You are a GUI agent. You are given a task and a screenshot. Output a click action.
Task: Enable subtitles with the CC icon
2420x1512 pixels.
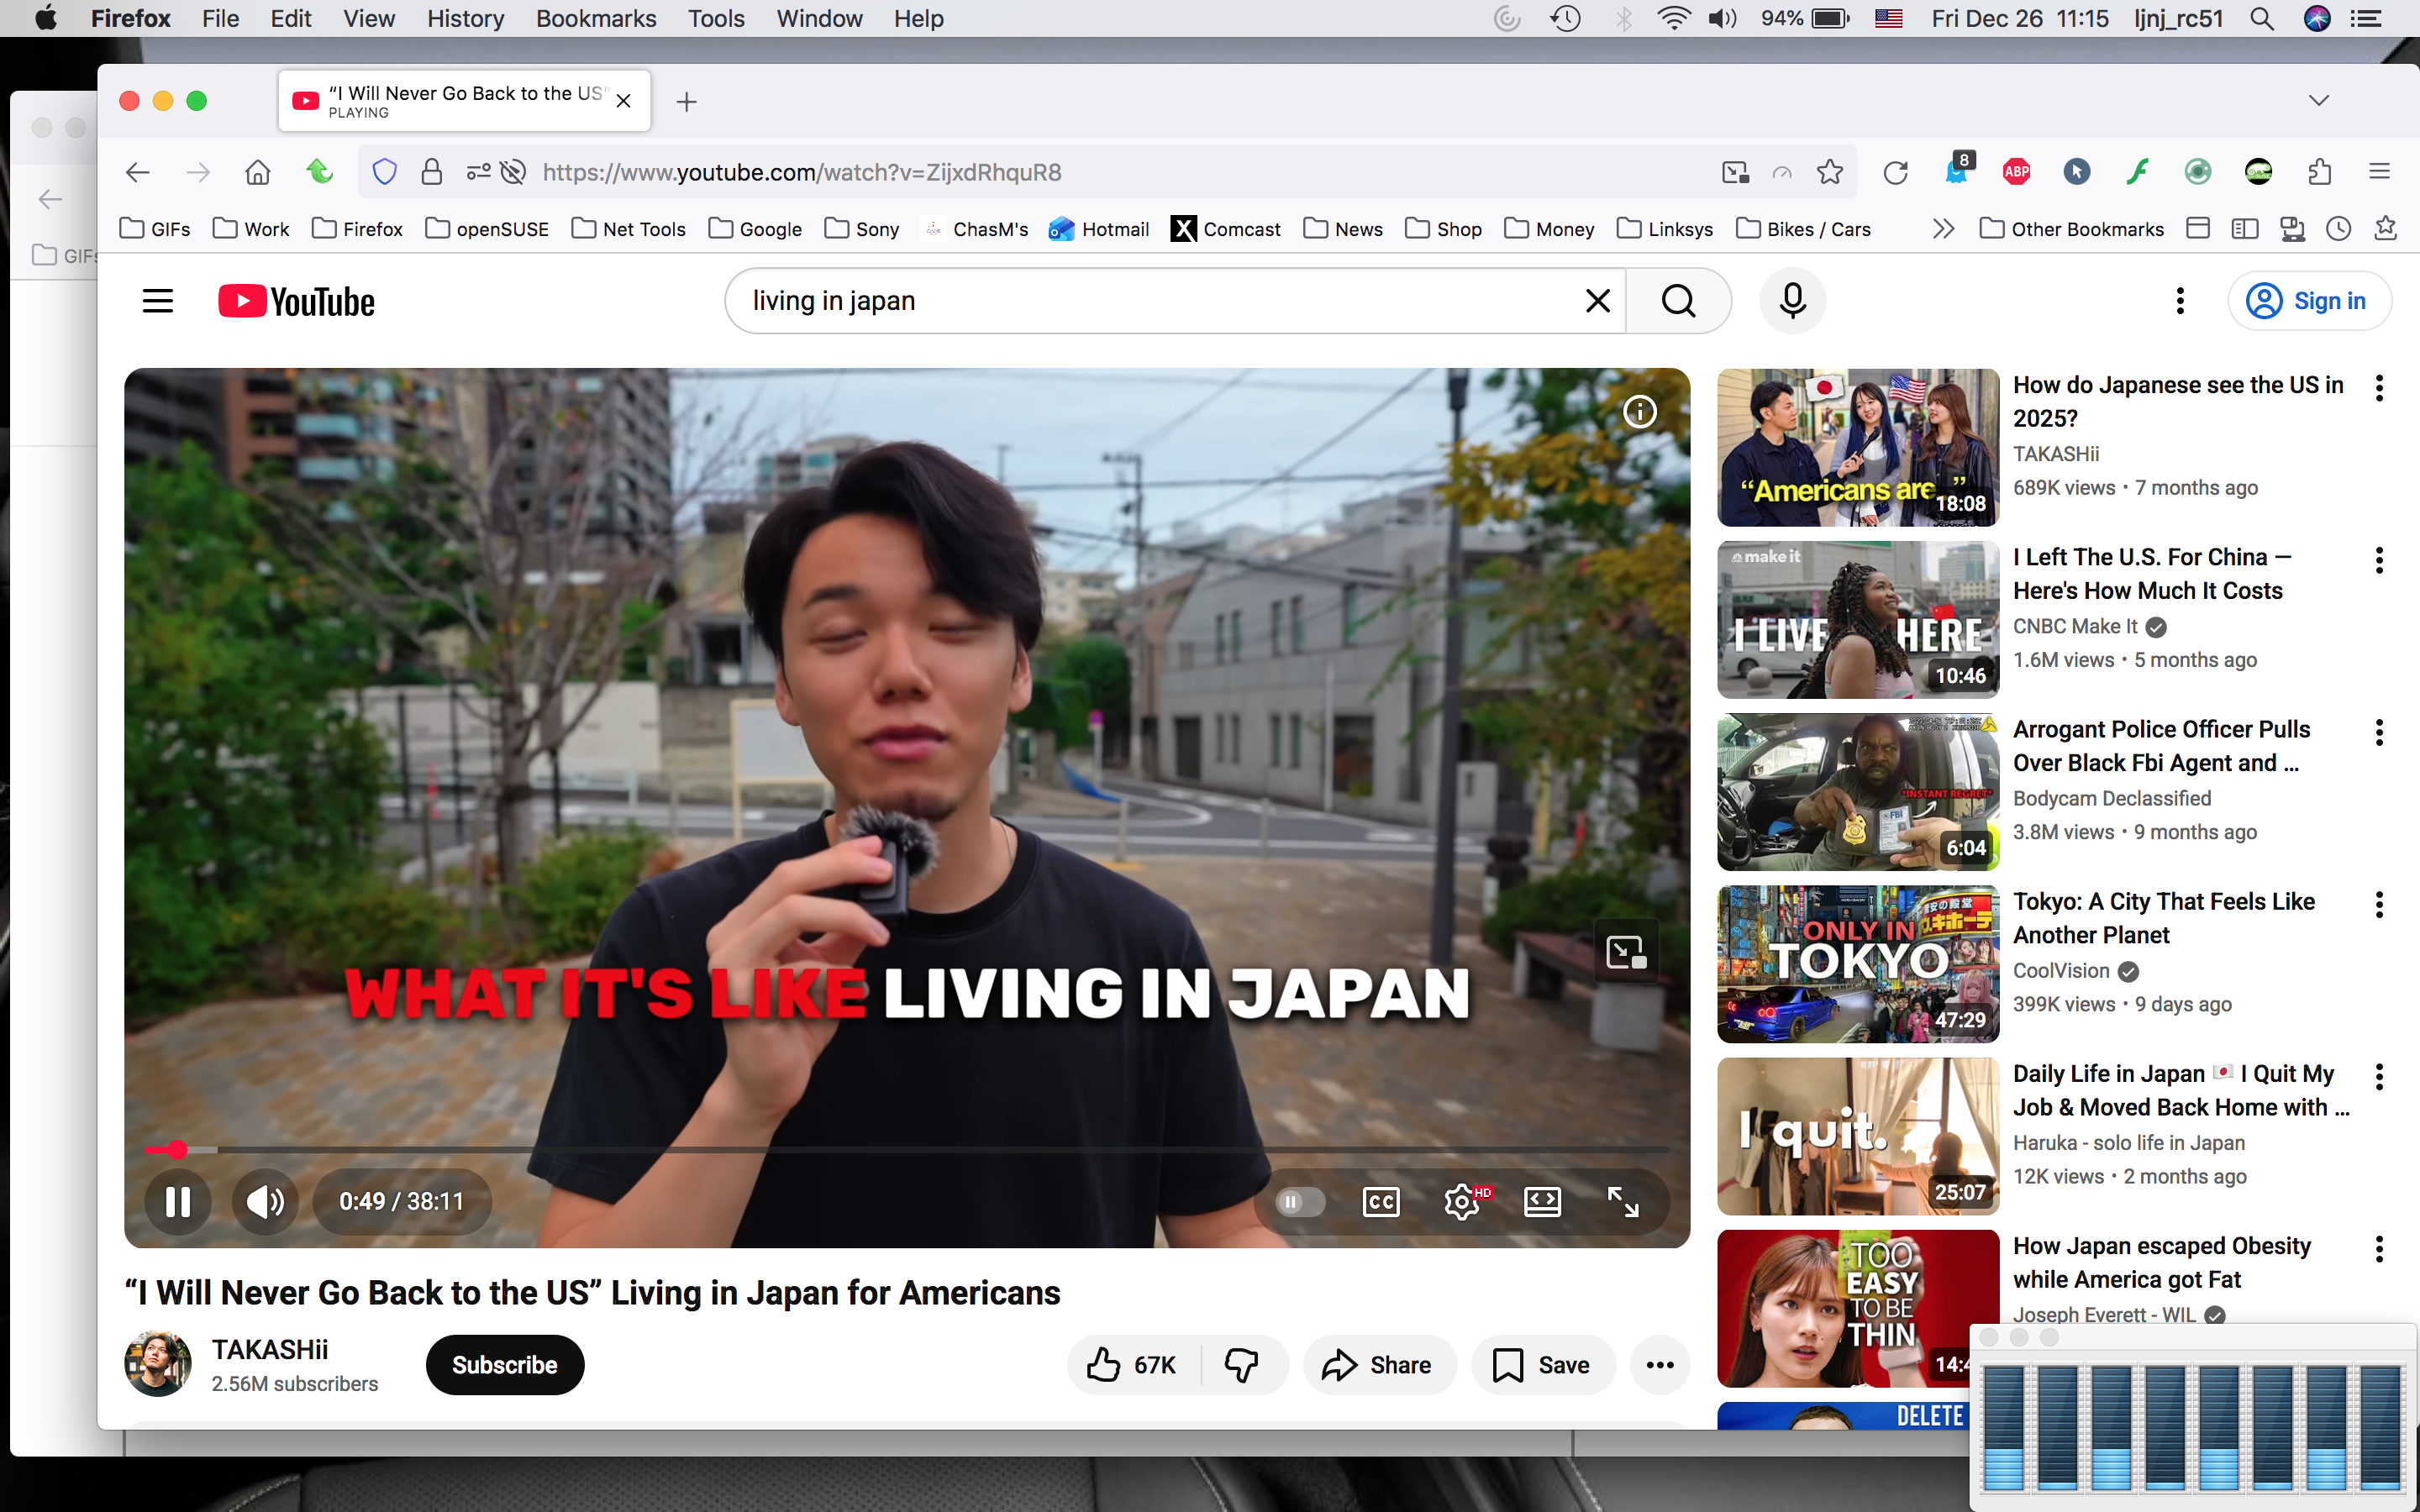[1380, 1201]
